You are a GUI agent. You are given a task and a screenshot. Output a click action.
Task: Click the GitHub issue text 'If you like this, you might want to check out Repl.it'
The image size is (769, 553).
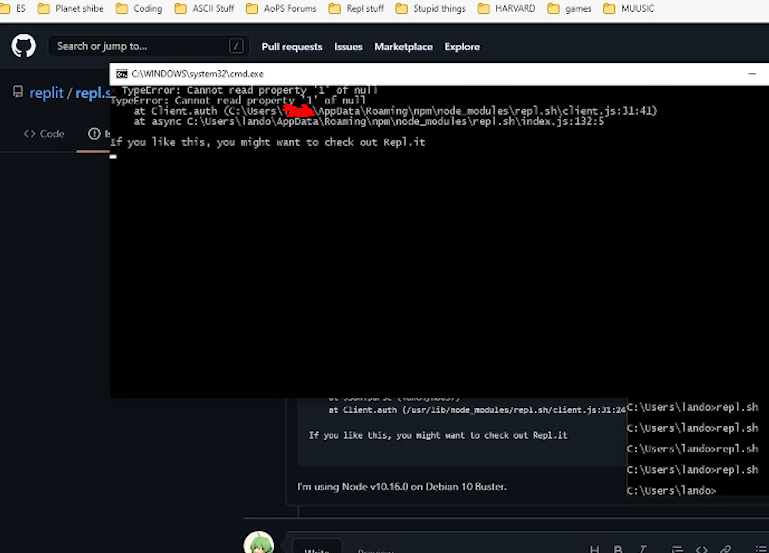[x=438, y=435]
